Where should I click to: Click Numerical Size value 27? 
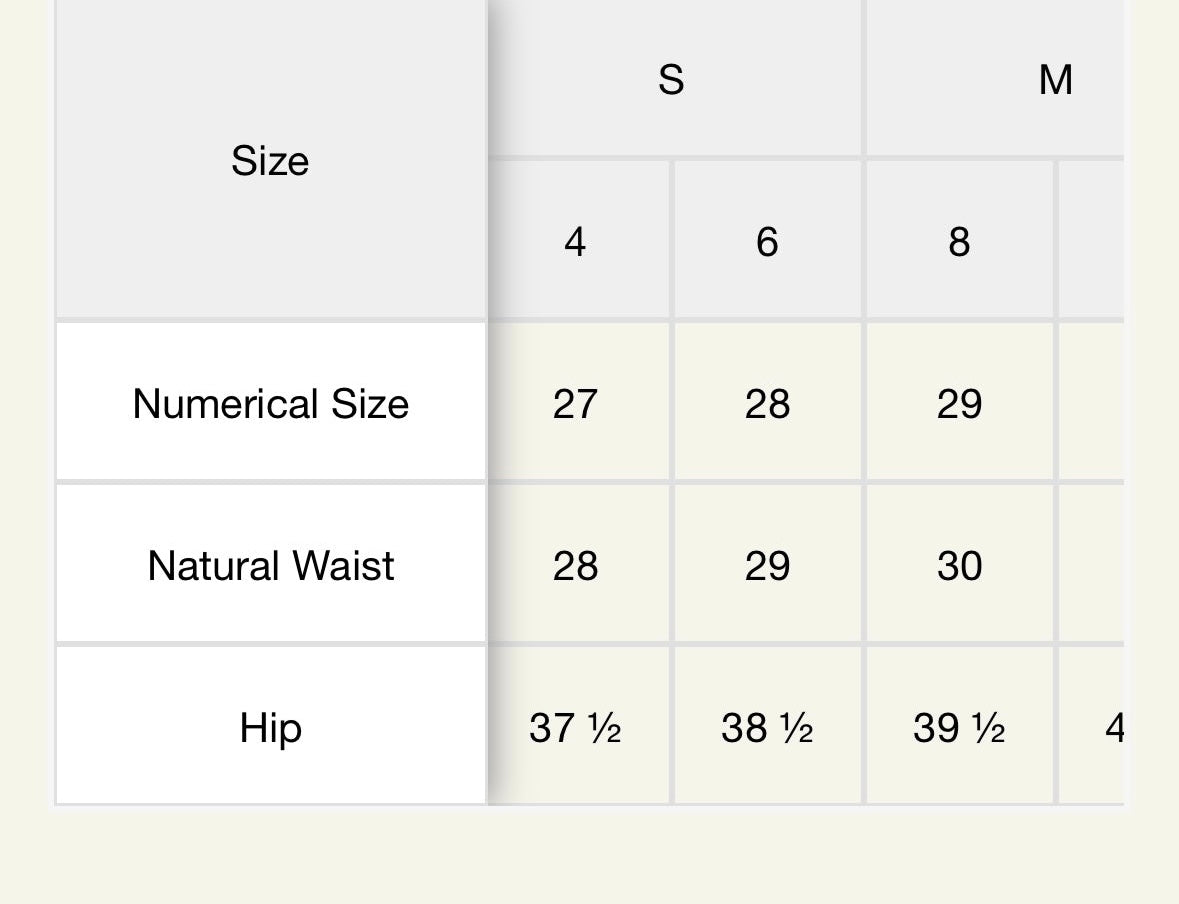(x=575, y=404)
